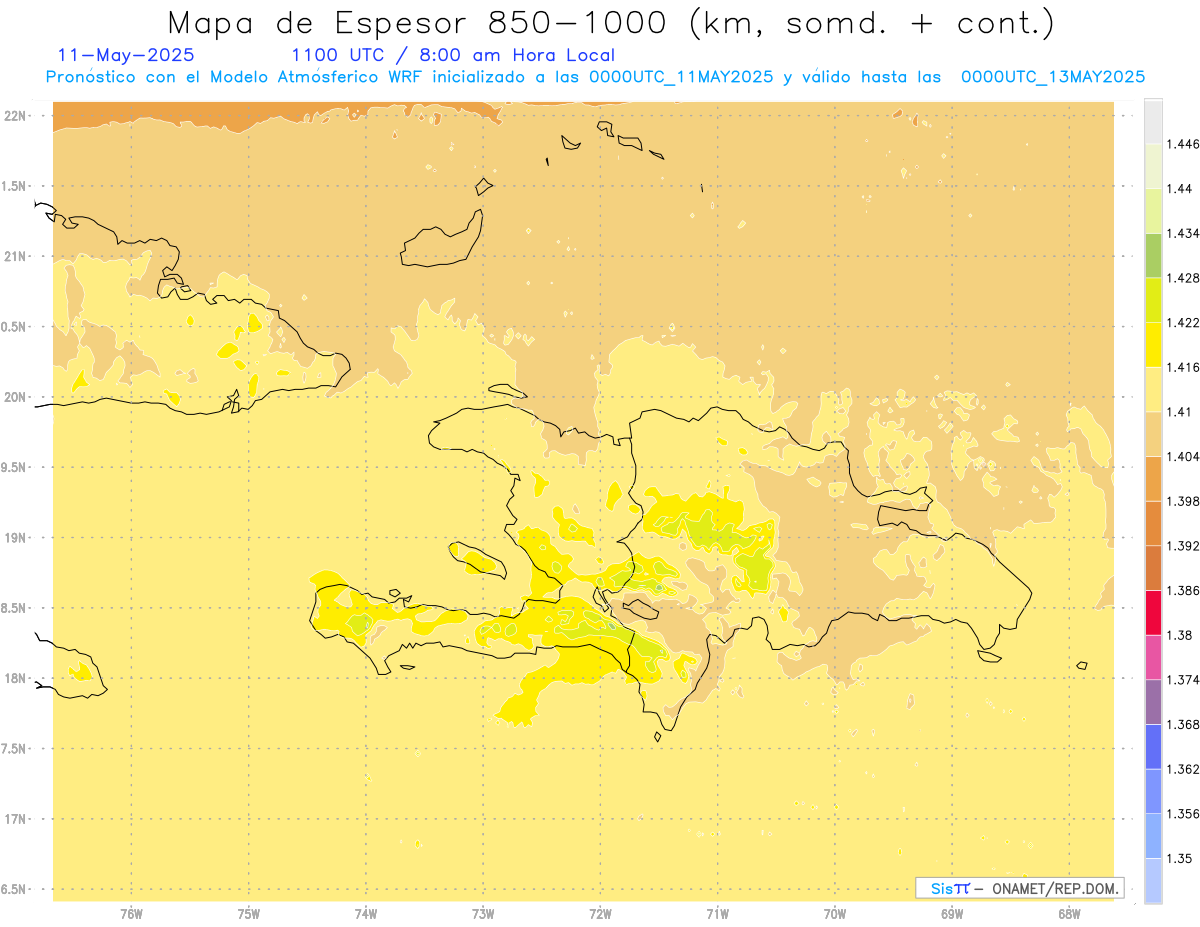Click the purple legend swatch between 1.368 and 1.374

1153,701
